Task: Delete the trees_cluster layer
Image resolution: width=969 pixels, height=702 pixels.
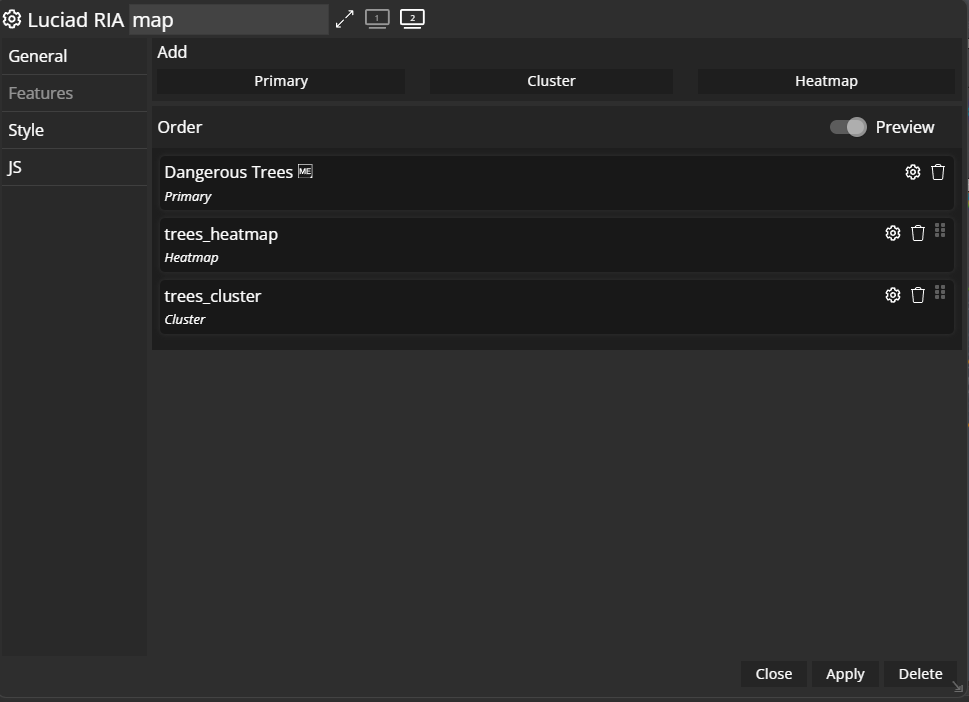Action: (918, 295)
